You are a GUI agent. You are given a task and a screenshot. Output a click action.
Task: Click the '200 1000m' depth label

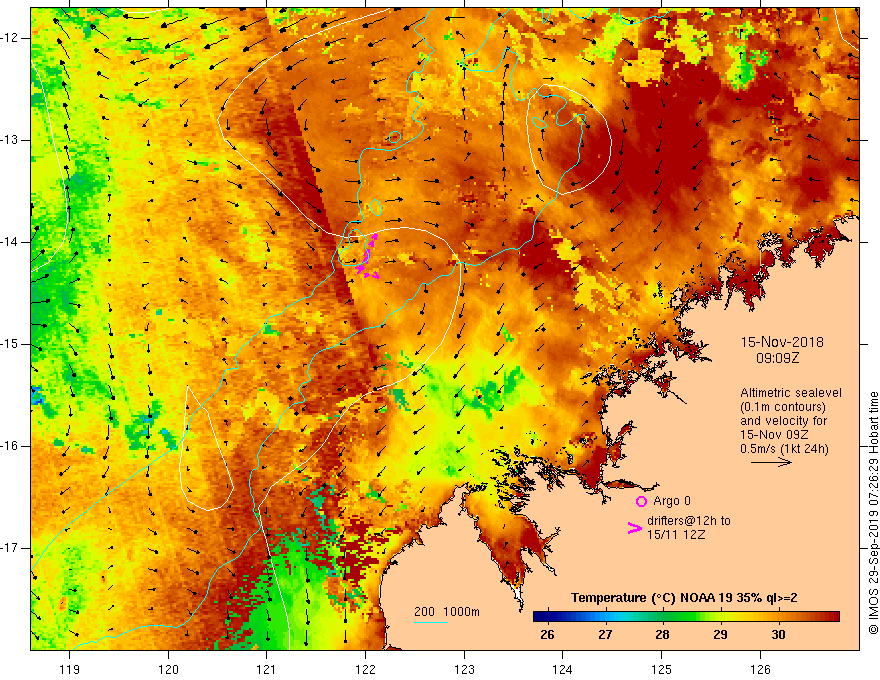click(x=447, y=612)
